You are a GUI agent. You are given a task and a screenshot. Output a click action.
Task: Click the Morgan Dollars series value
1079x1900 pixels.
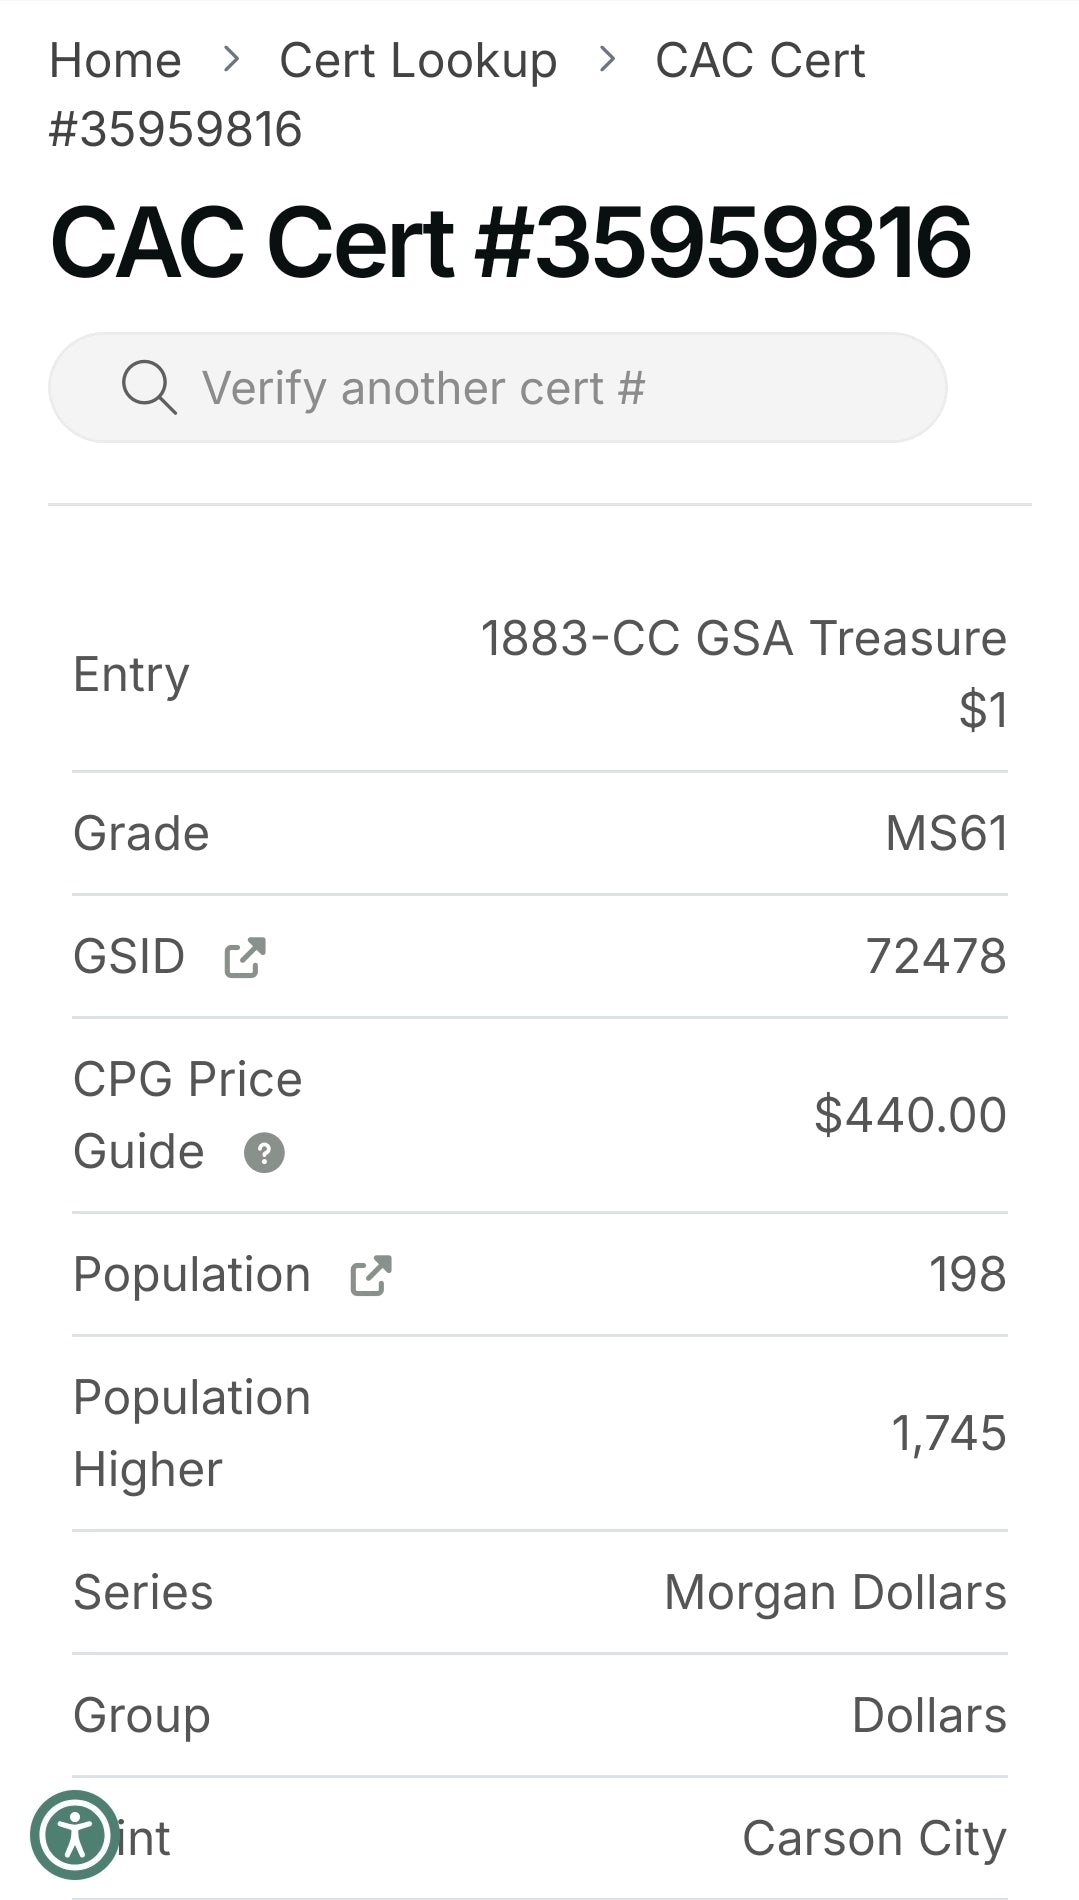(835, 1593)
